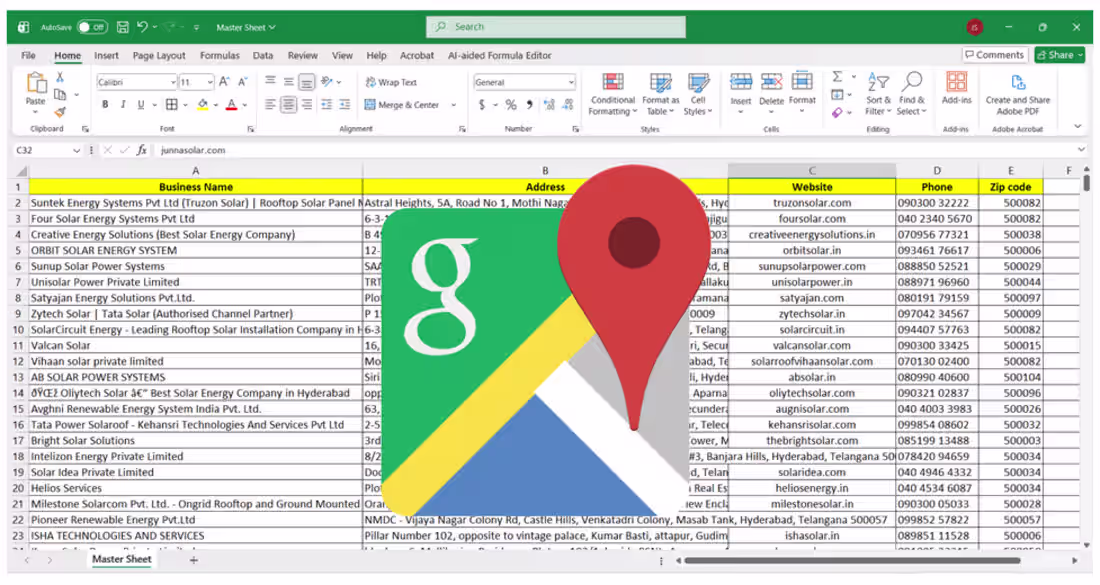The height and width of the screenshot is (585, 1100).
Task: Open the File menu
Action: [x=28, y=55]
